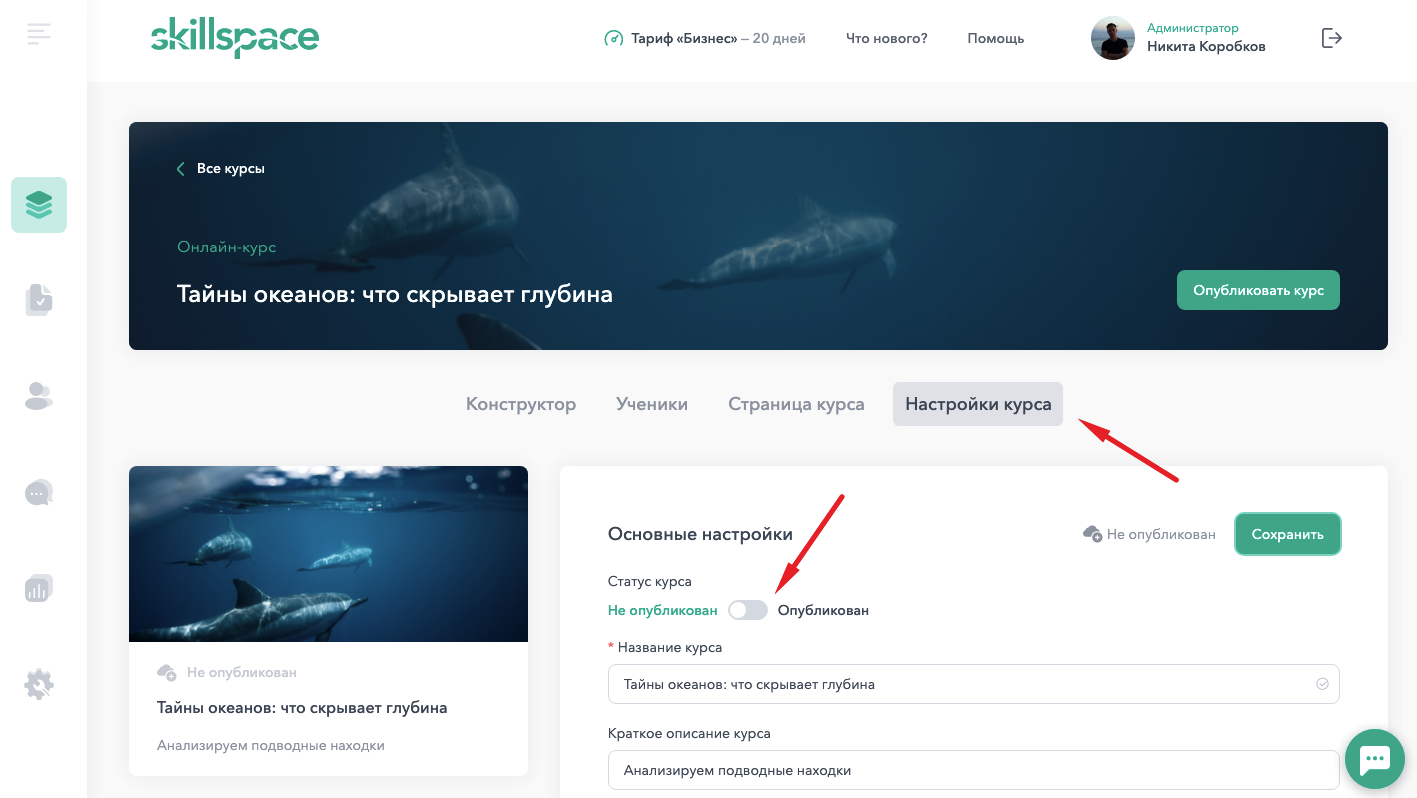Switch to the Ученики tab
The height and width of the screenshot is (798, 1417).
click(x=652, y=404)
